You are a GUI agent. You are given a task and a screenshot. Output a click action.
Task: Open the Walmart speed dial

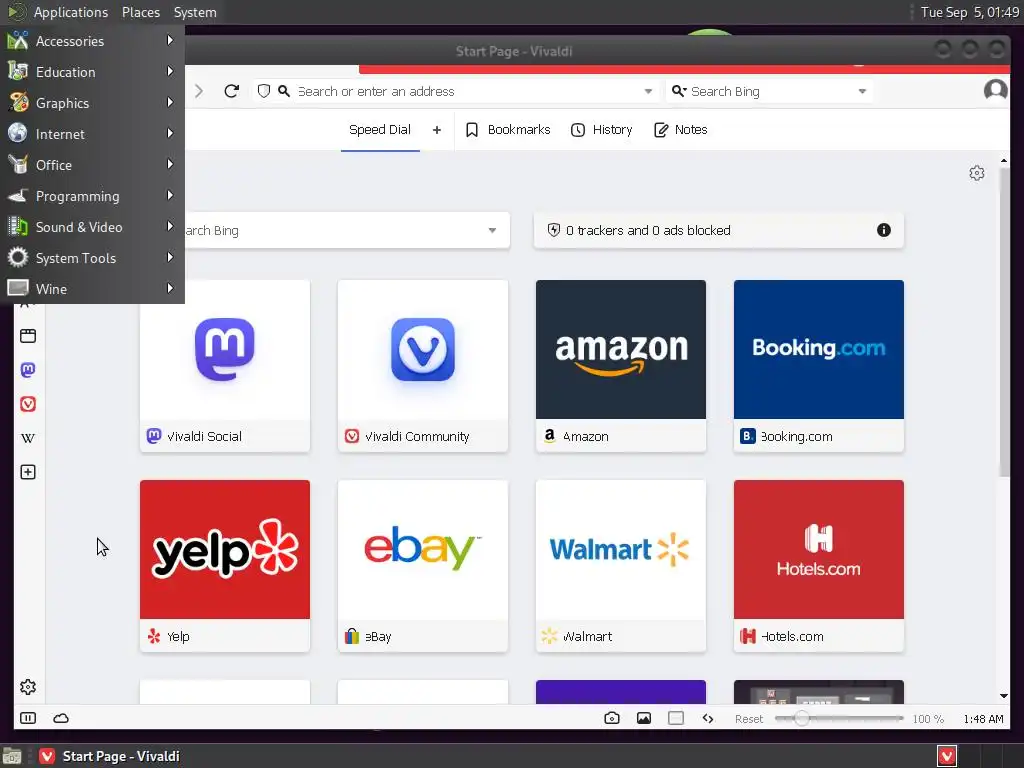620,566
